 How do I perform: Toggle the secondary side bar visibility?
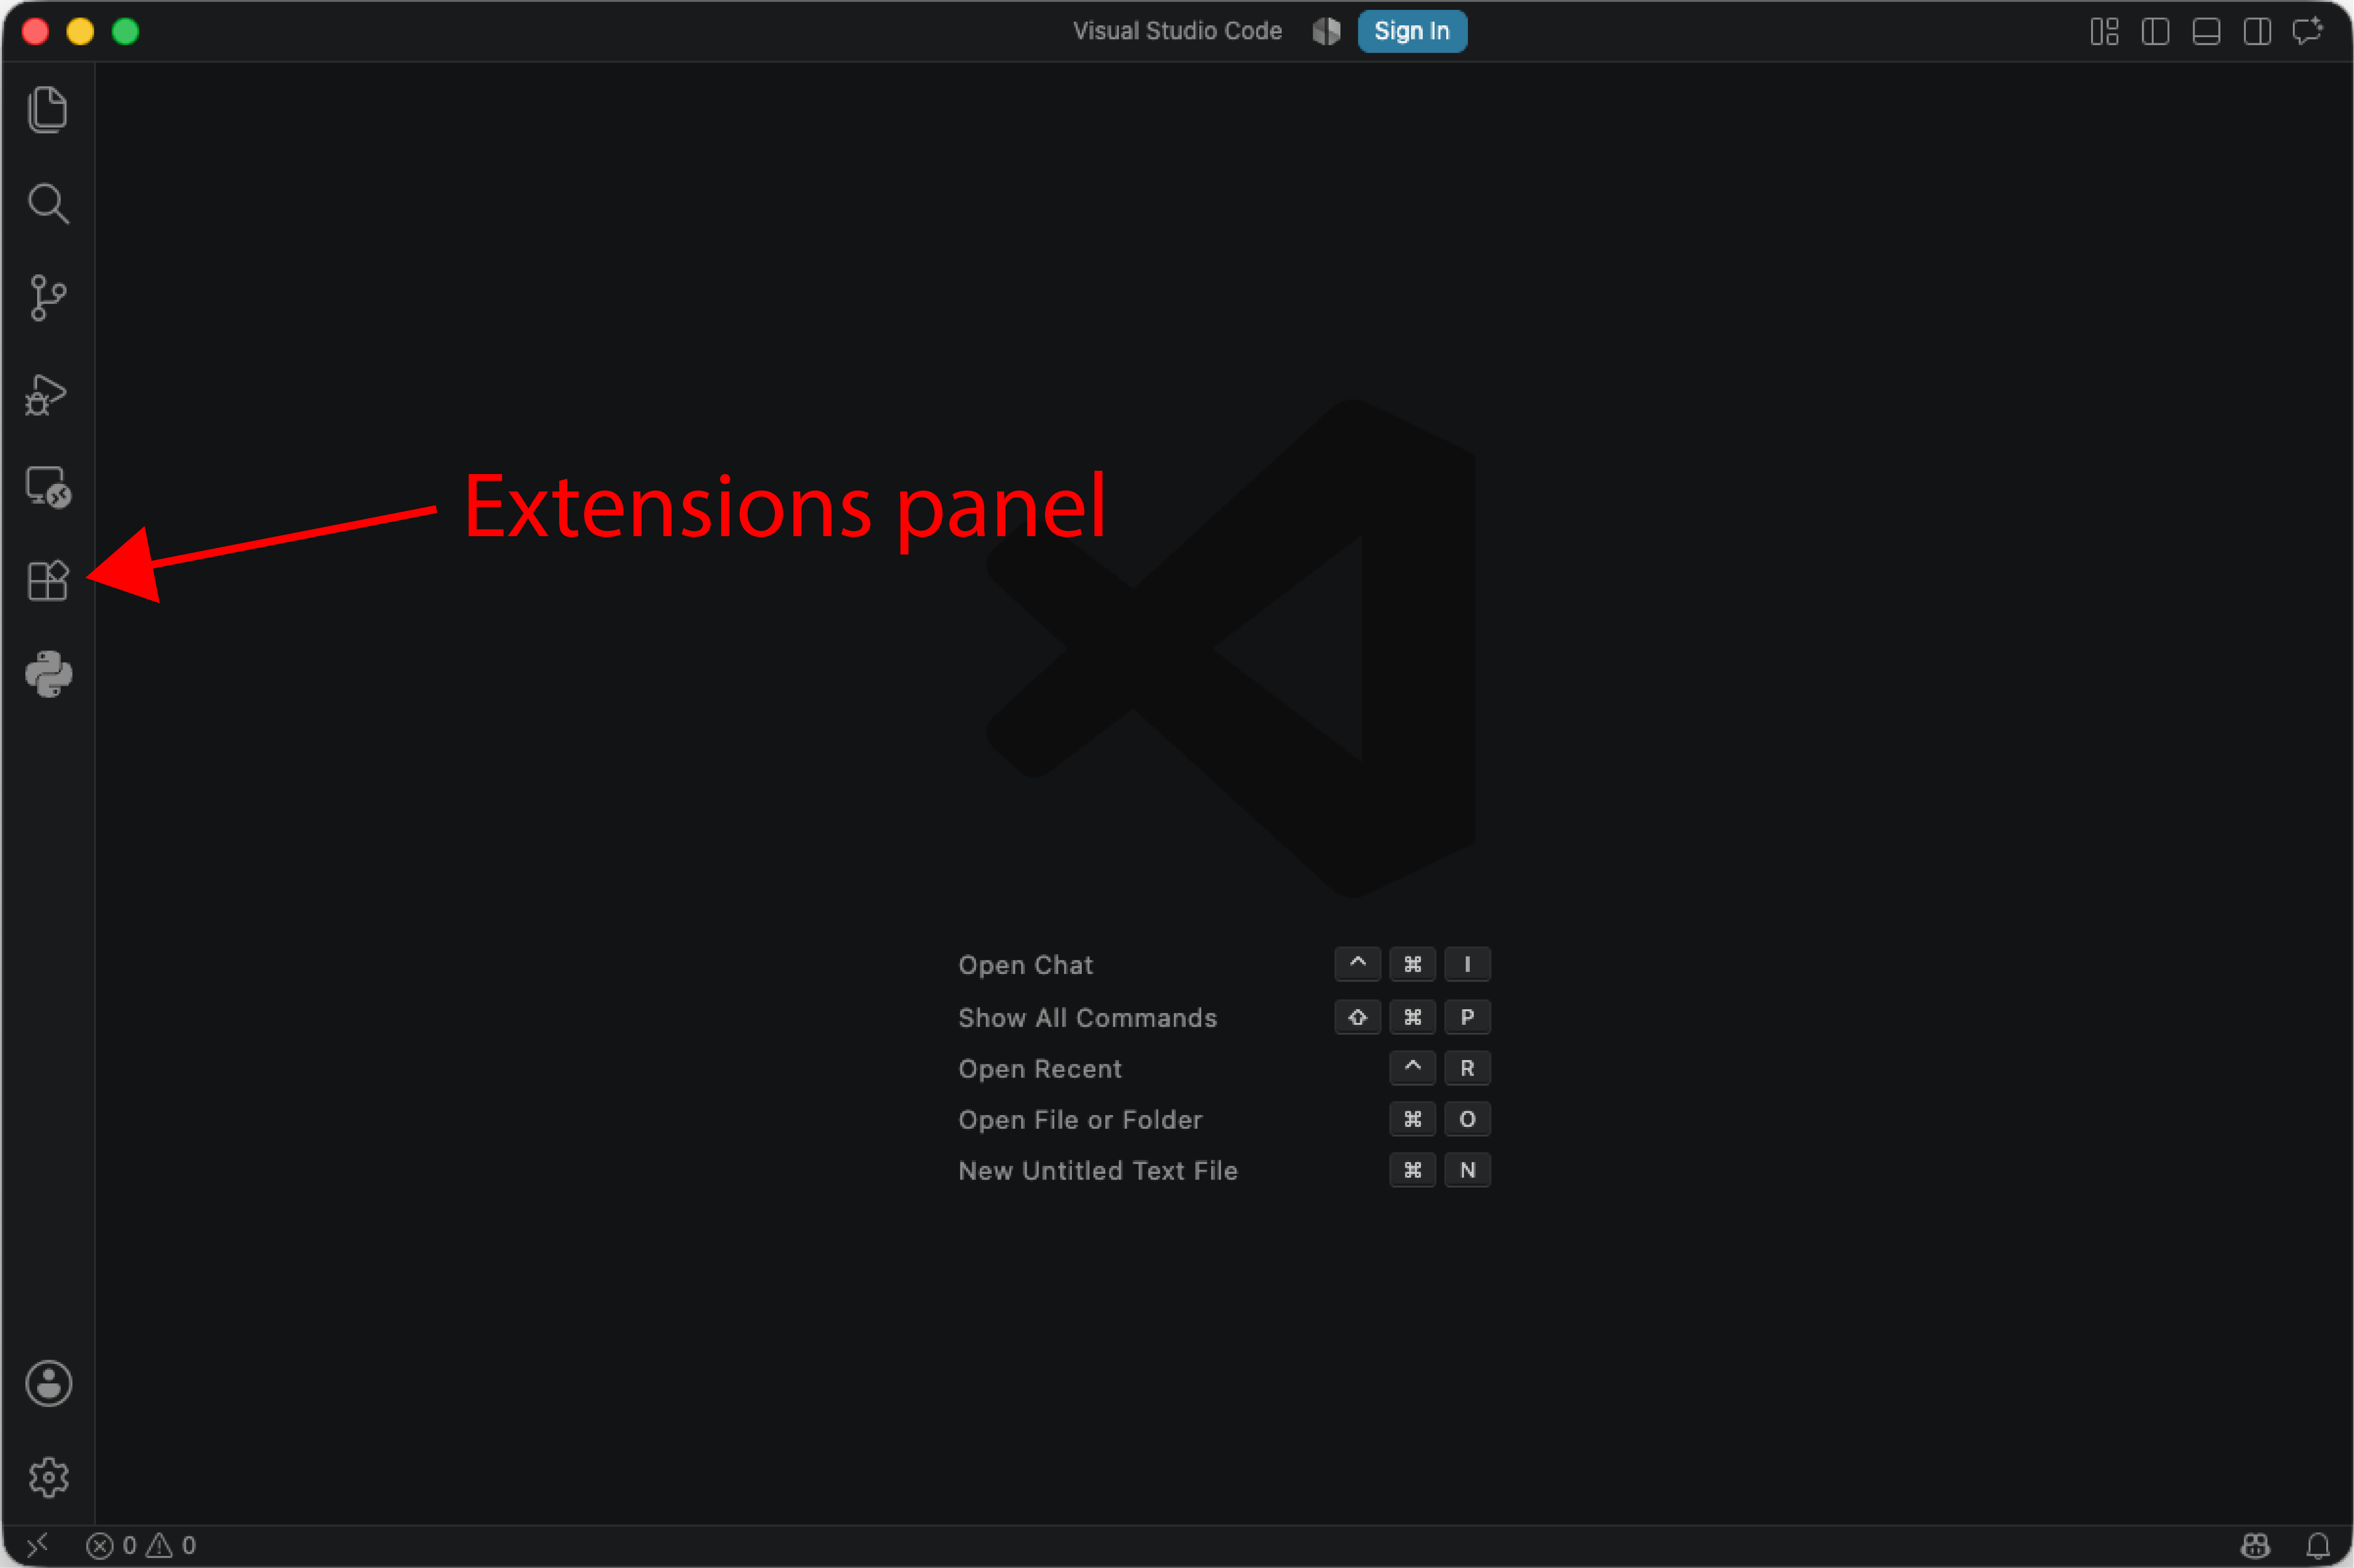(x=2257, y=31)
